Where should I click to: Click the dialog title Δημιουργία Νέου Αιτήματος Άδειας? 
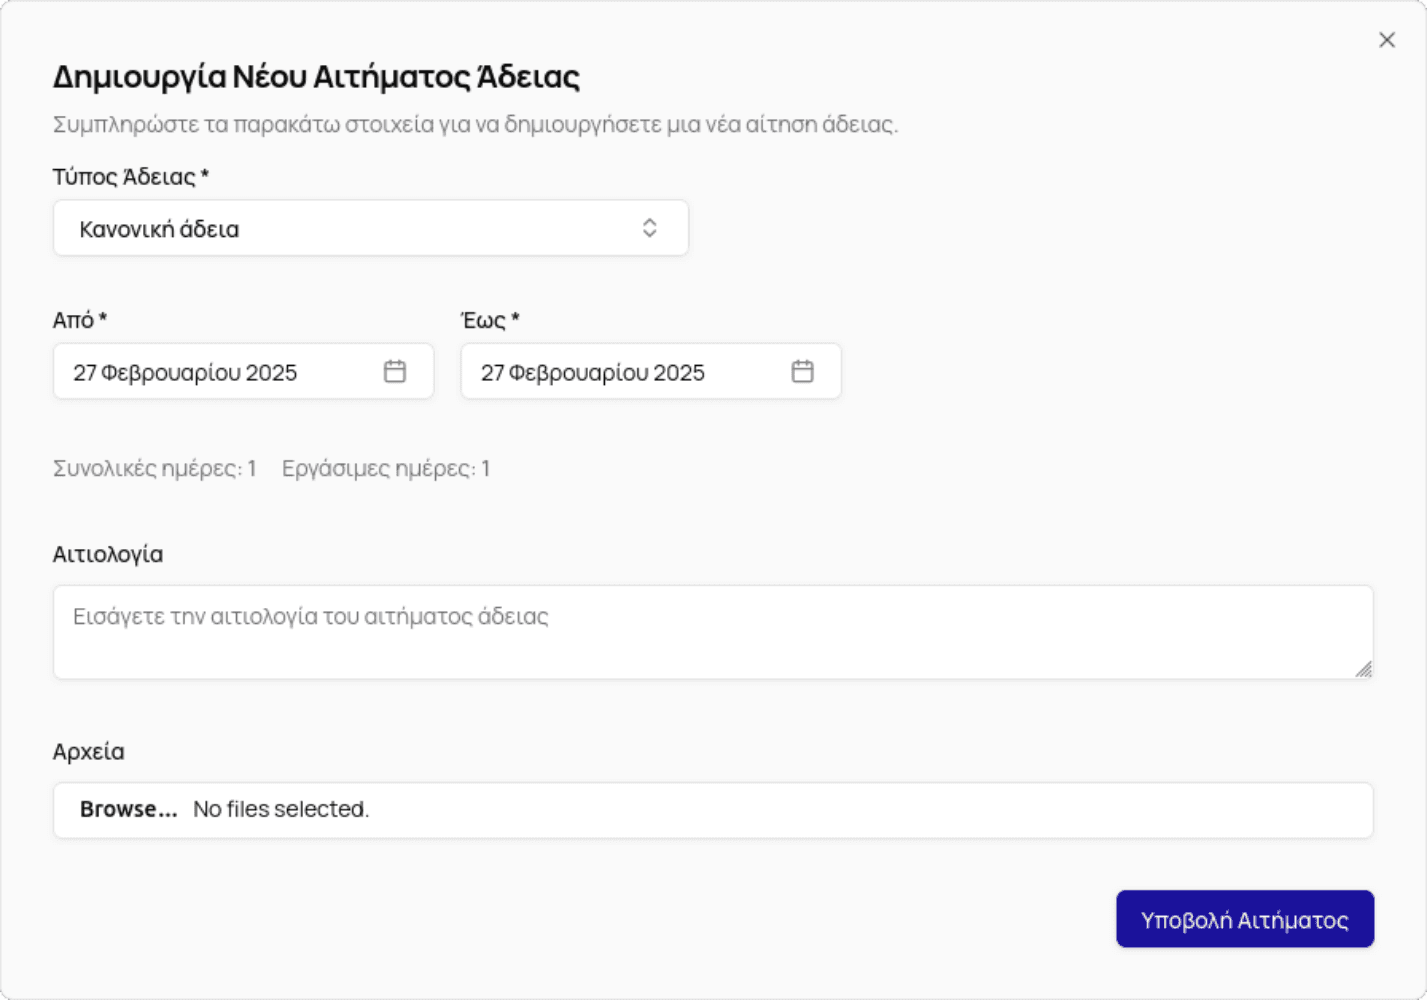point(316,77)
